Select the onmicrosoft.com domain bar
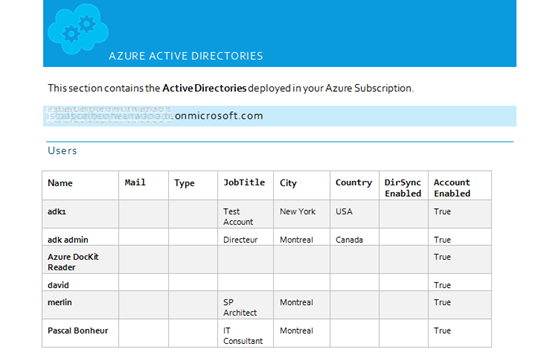The height and width of the screenshot is (364, 547). click(279, 116)
